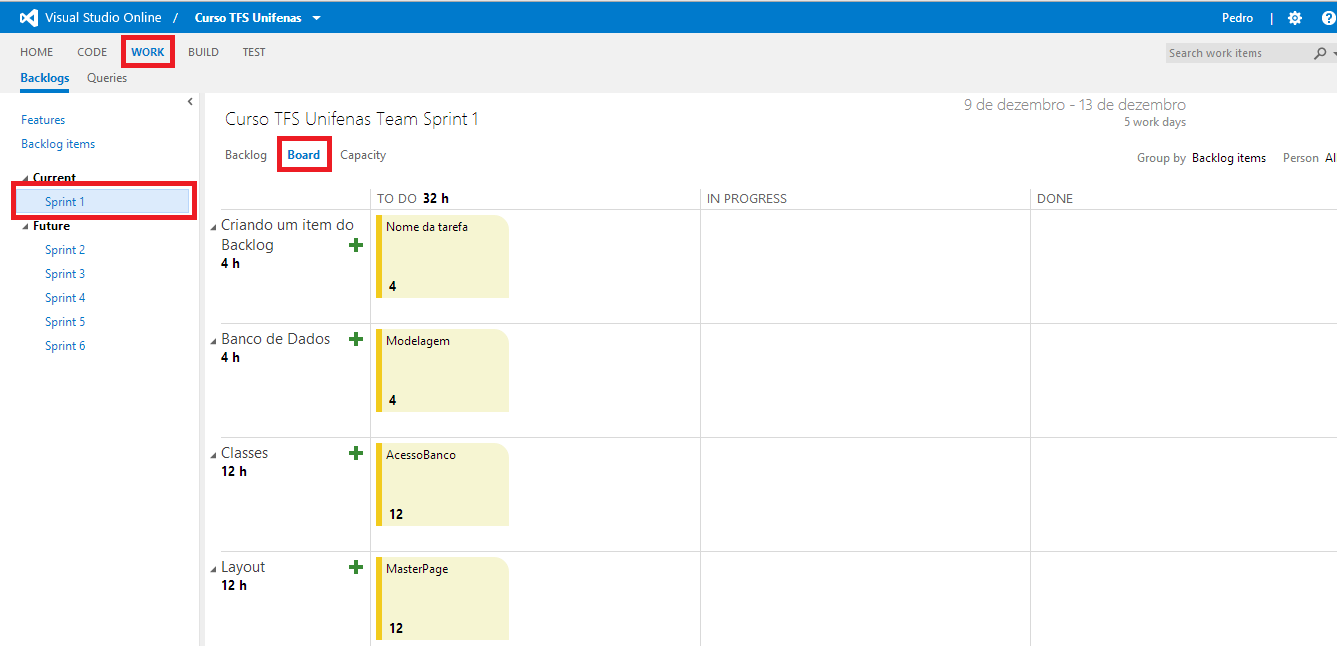This screenshot has height=646, width=1337.
Task: Open the CODE hub
Action: point(92,52)
